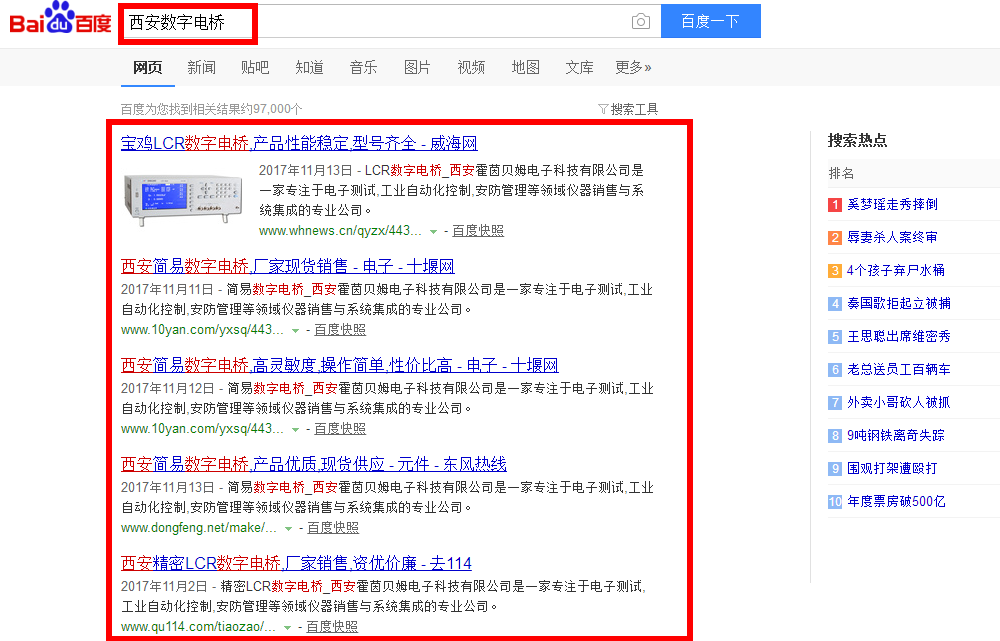The image size is (1000, 641).
Task: Click the www.qu114.com/tiaozao URL text
Action: pos(198,627)
